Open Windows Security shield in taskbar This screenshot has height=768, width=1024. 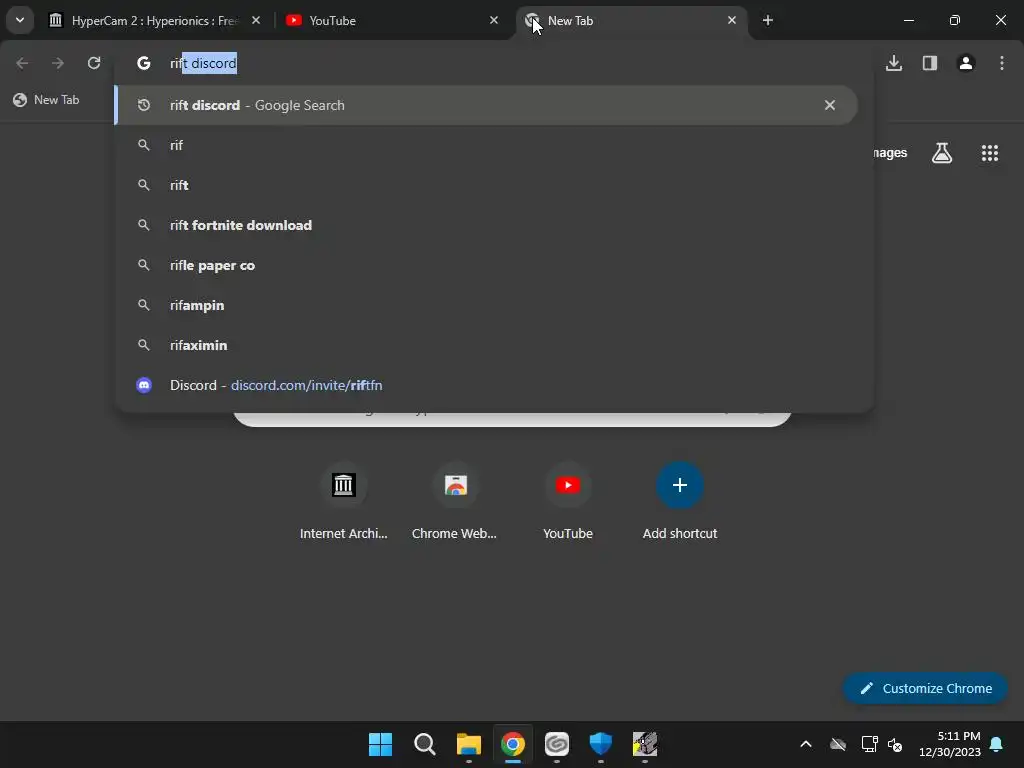pyautogui.click(x=601, y=744)
